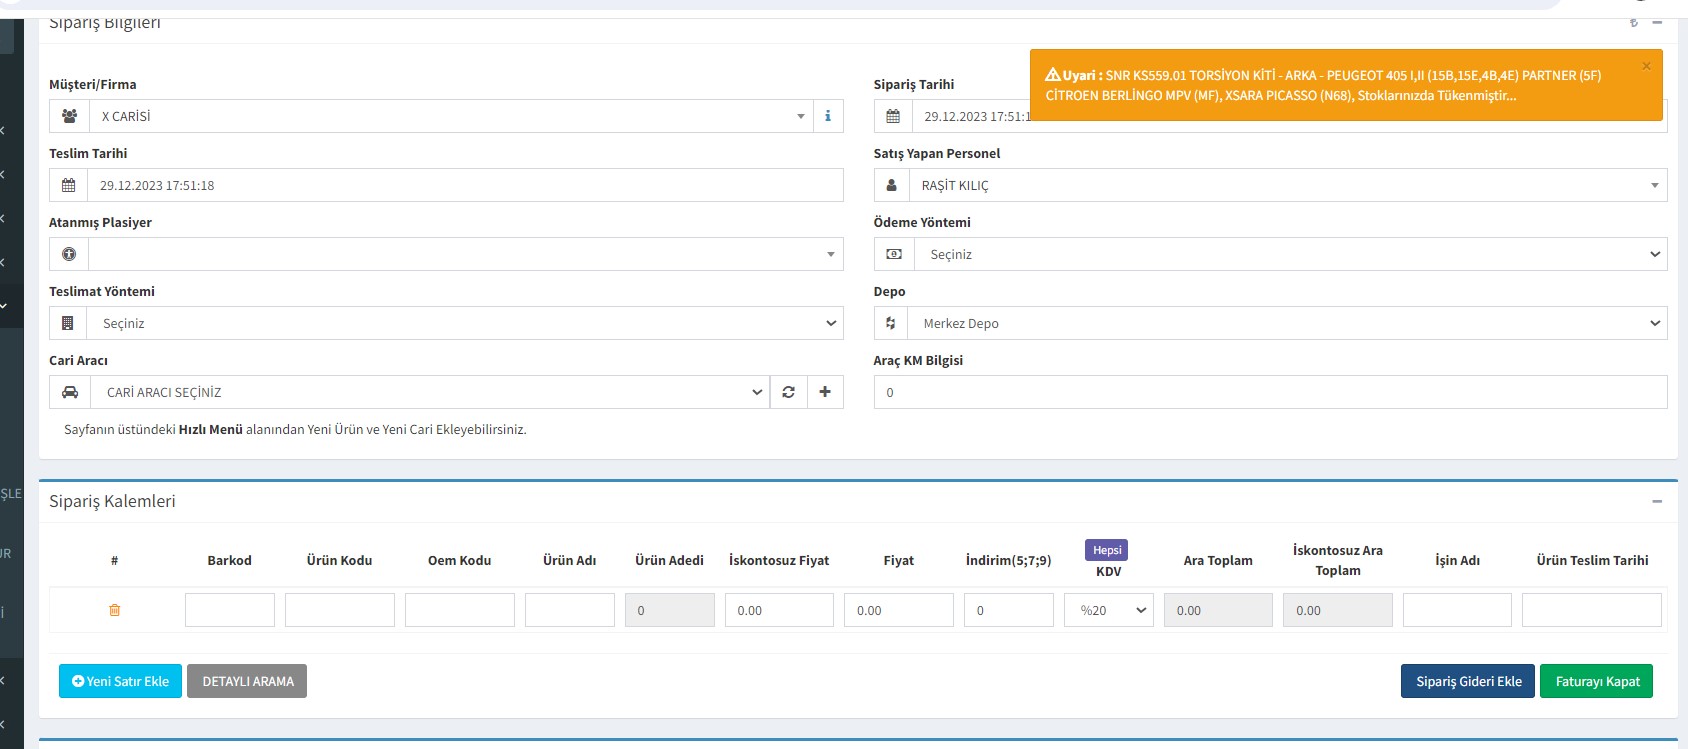Viewport: 1688px width, 749px height.
Task: Click the Araç KM Bilgisi input field
Action: pos(1270,392)
